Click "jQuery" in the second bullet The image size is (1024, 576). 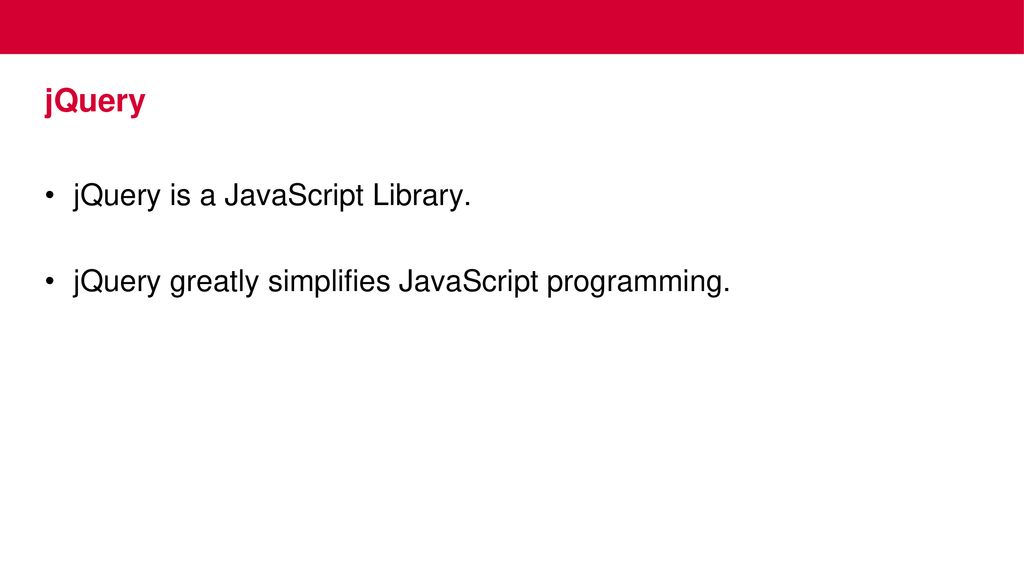(x=117, y=282)
